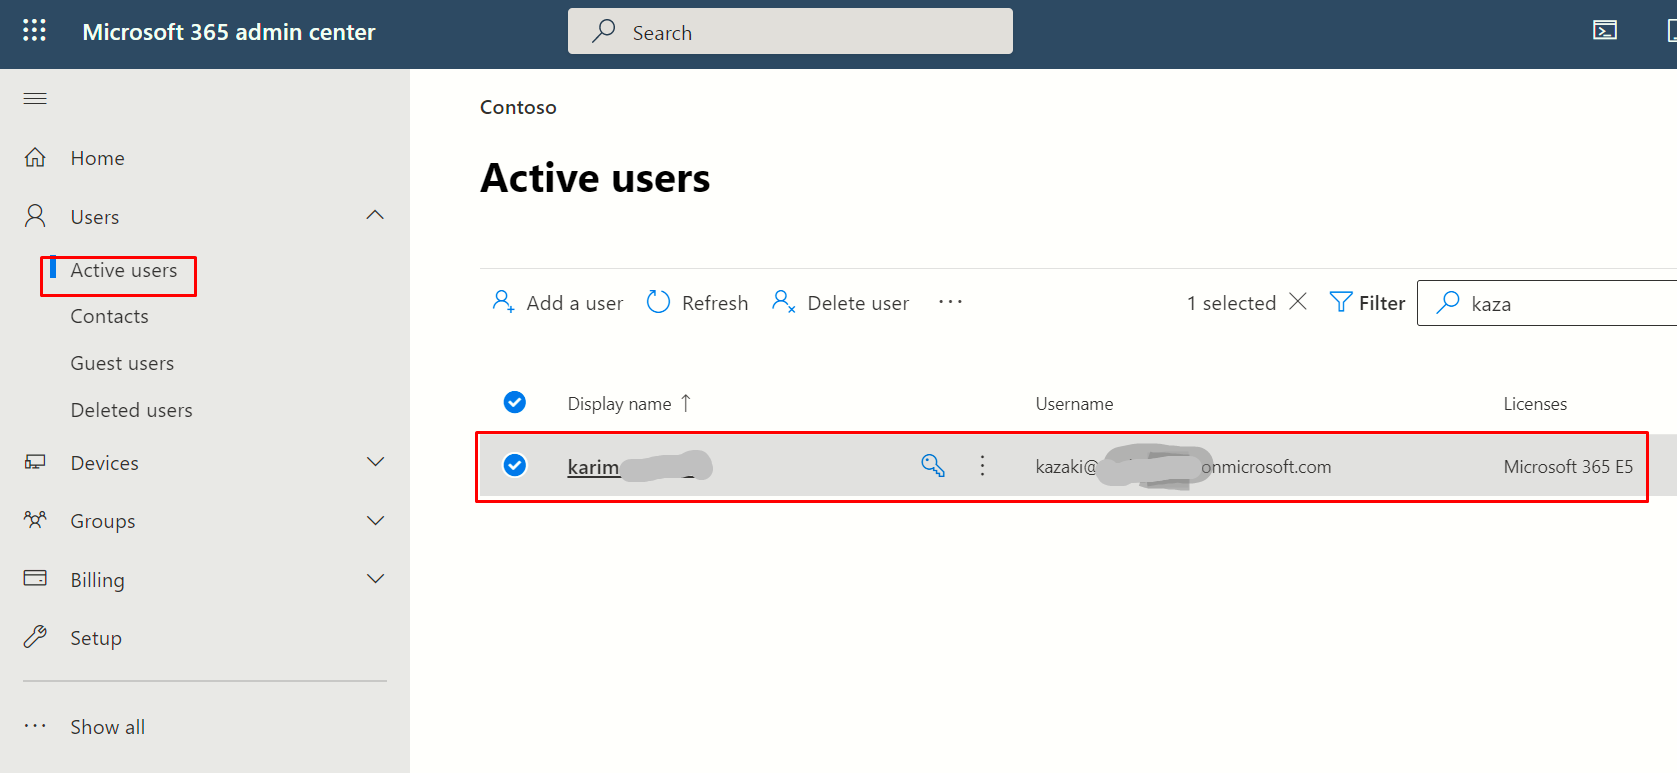Viewport: 1677px width, 773px height.
Task: Open more commands ellipsis in toolbar
Action: 950,301
